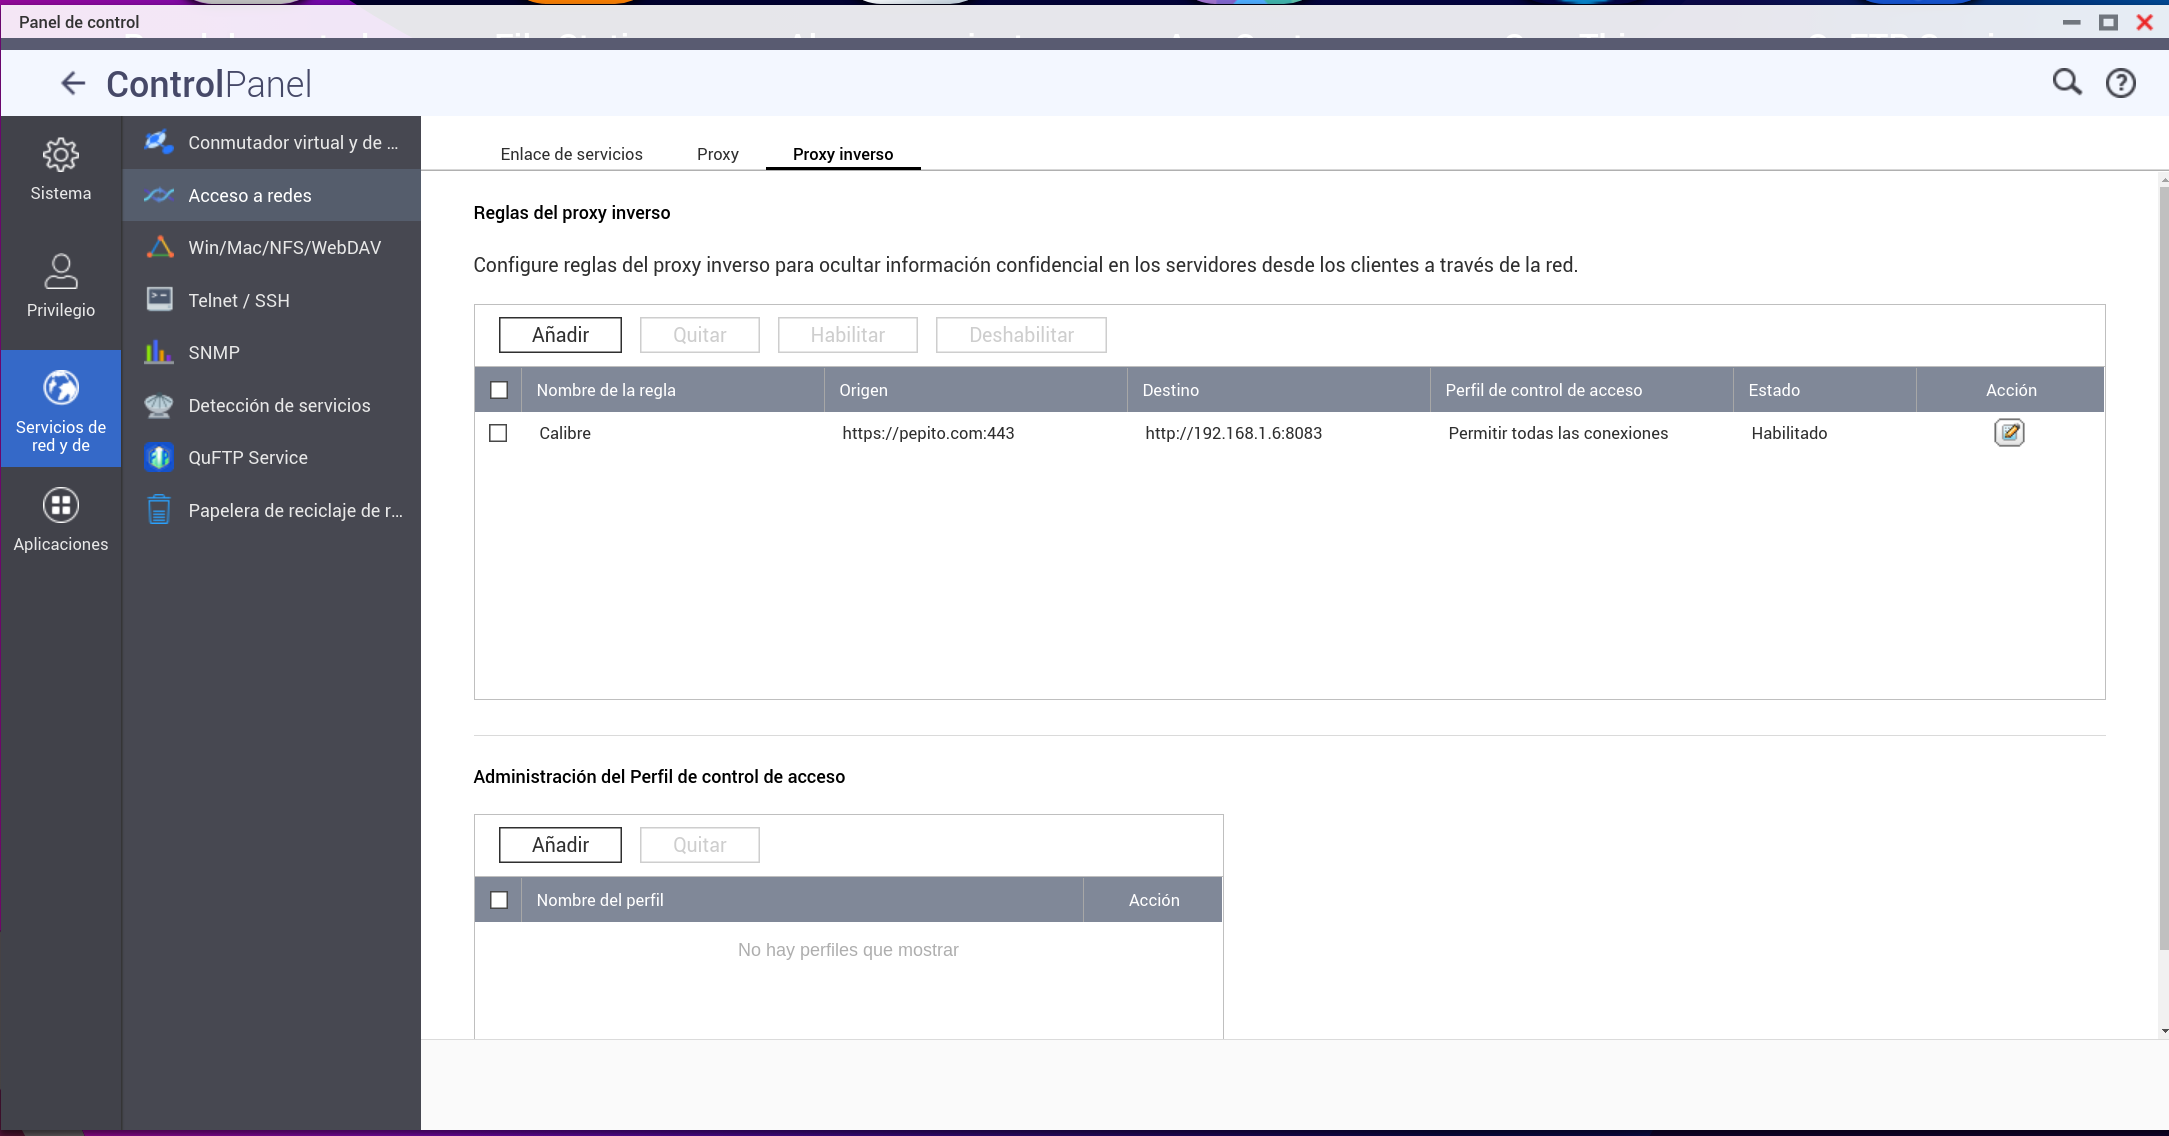The image size is (2169, 1136).
Task: Switch to the Enlace de servicios tab
Action: [x=571, y=154]
